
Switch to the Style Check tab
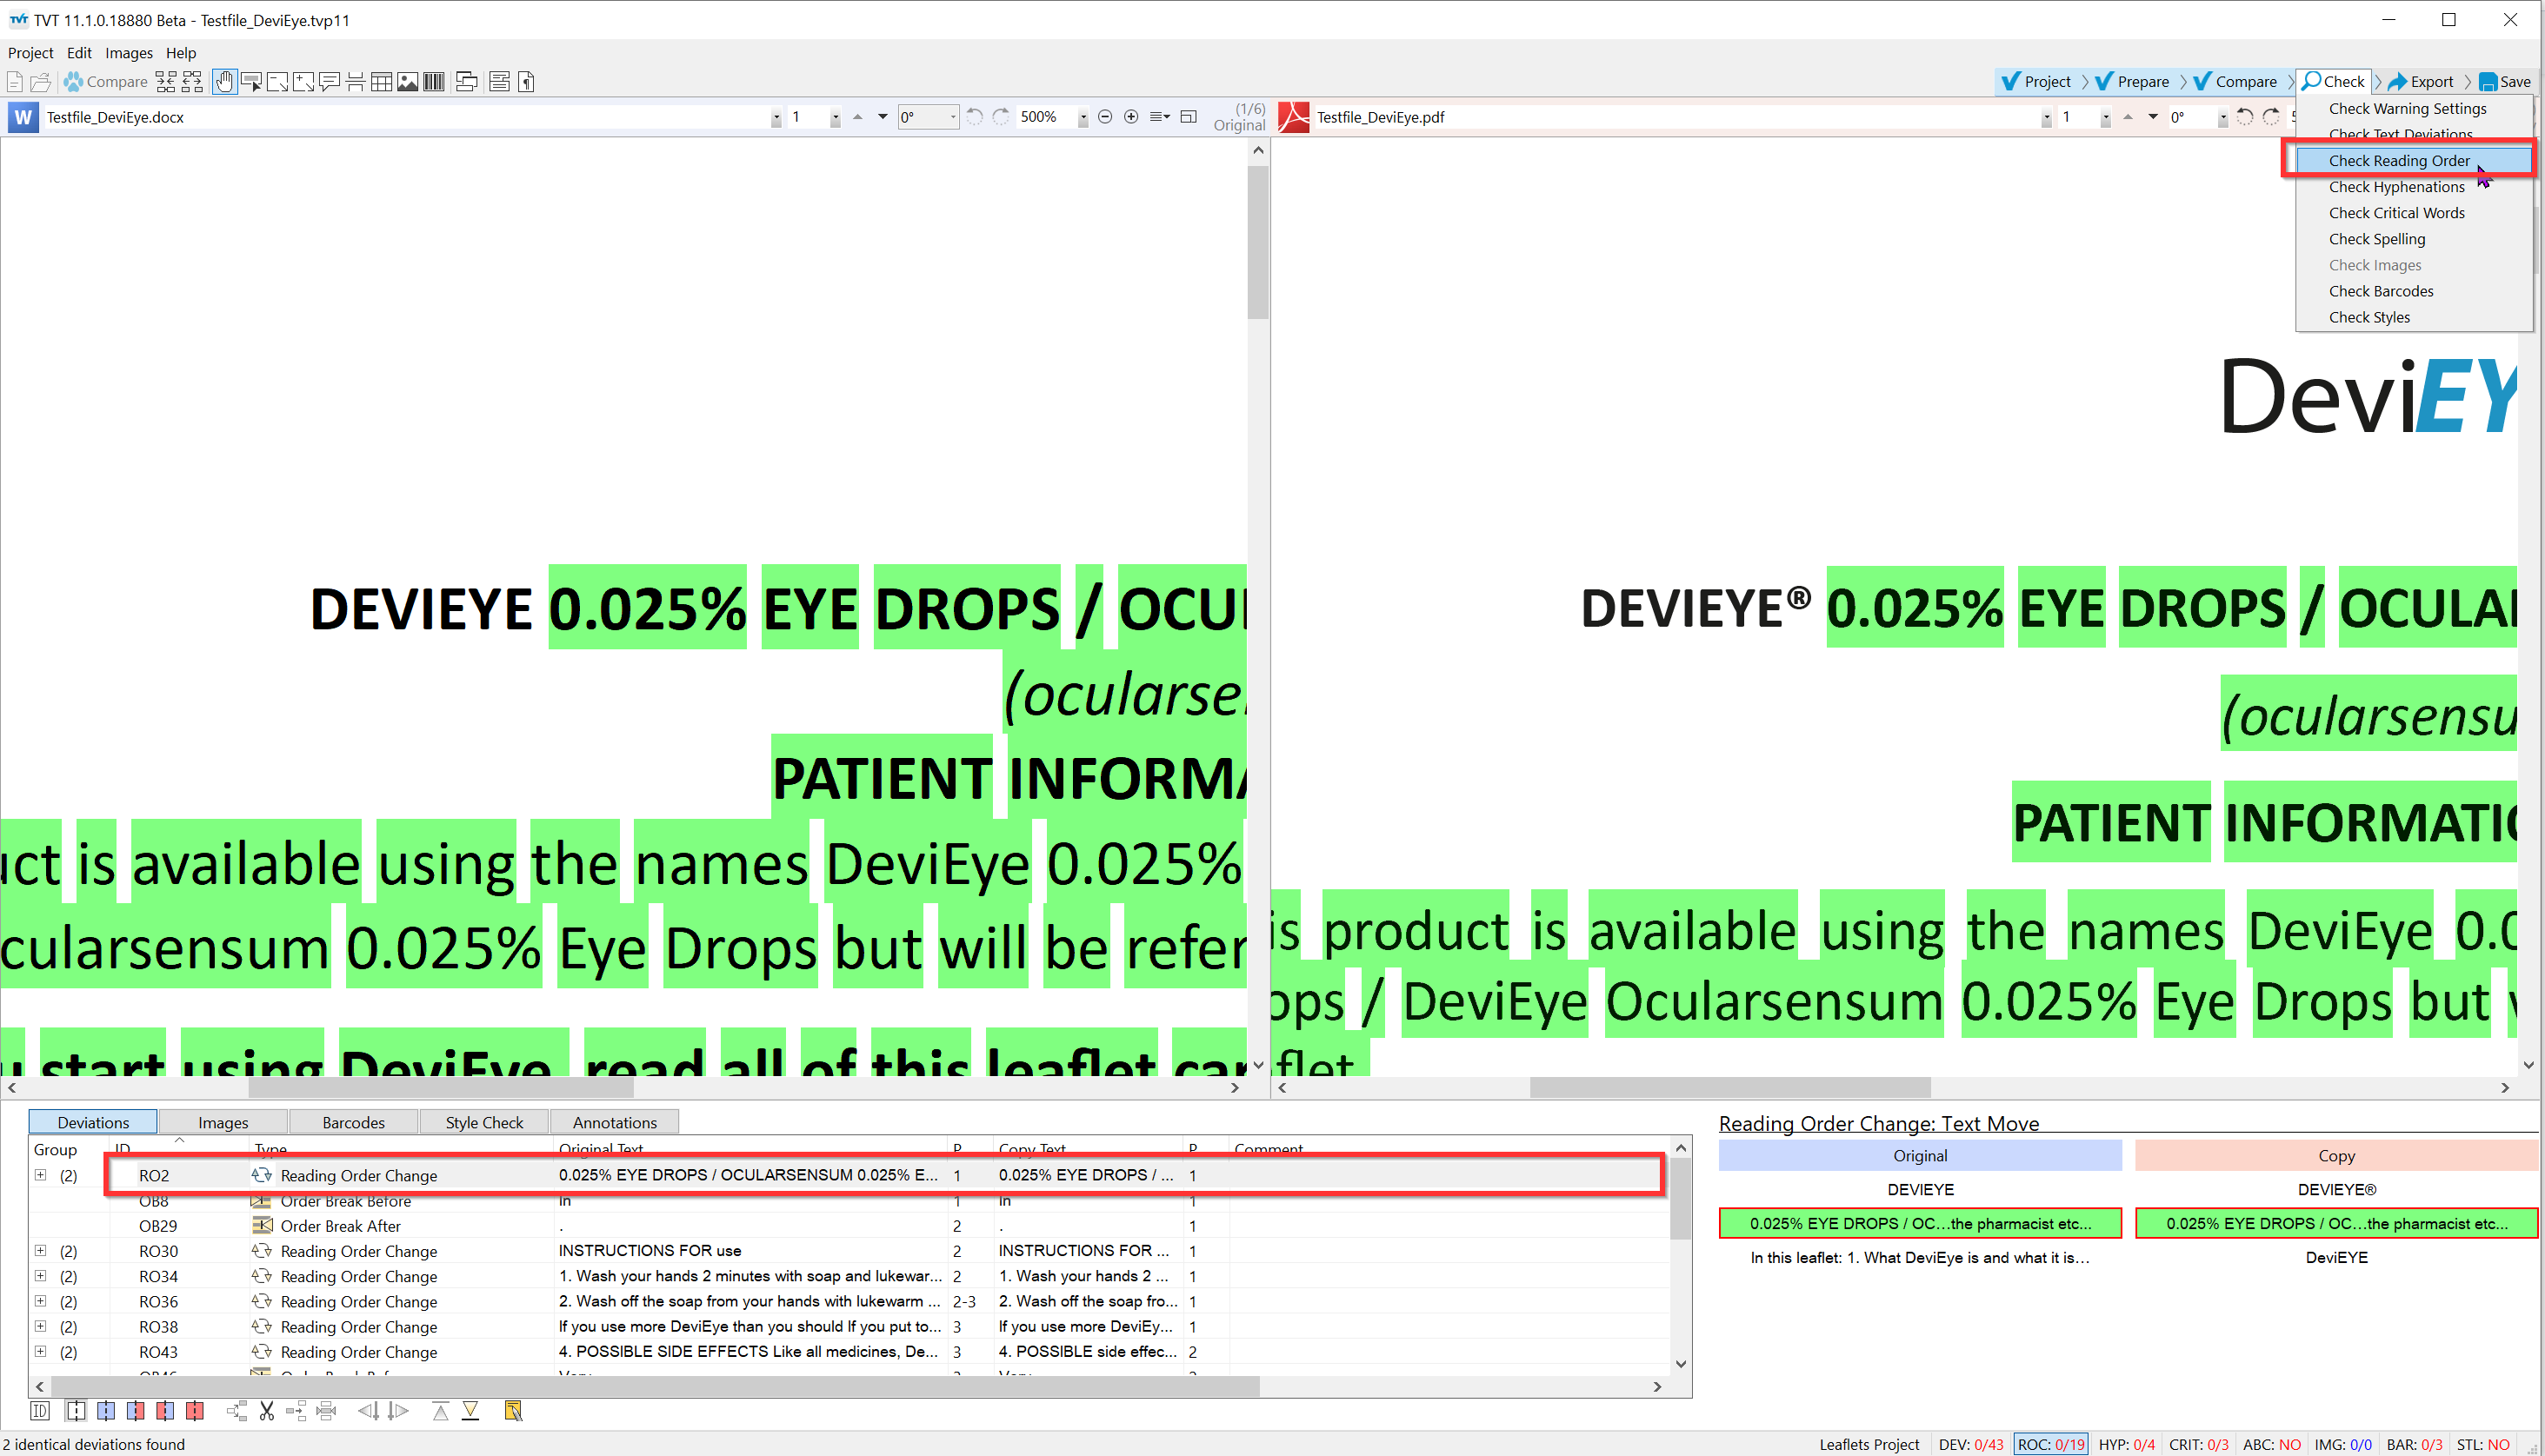click(484, 1122)
